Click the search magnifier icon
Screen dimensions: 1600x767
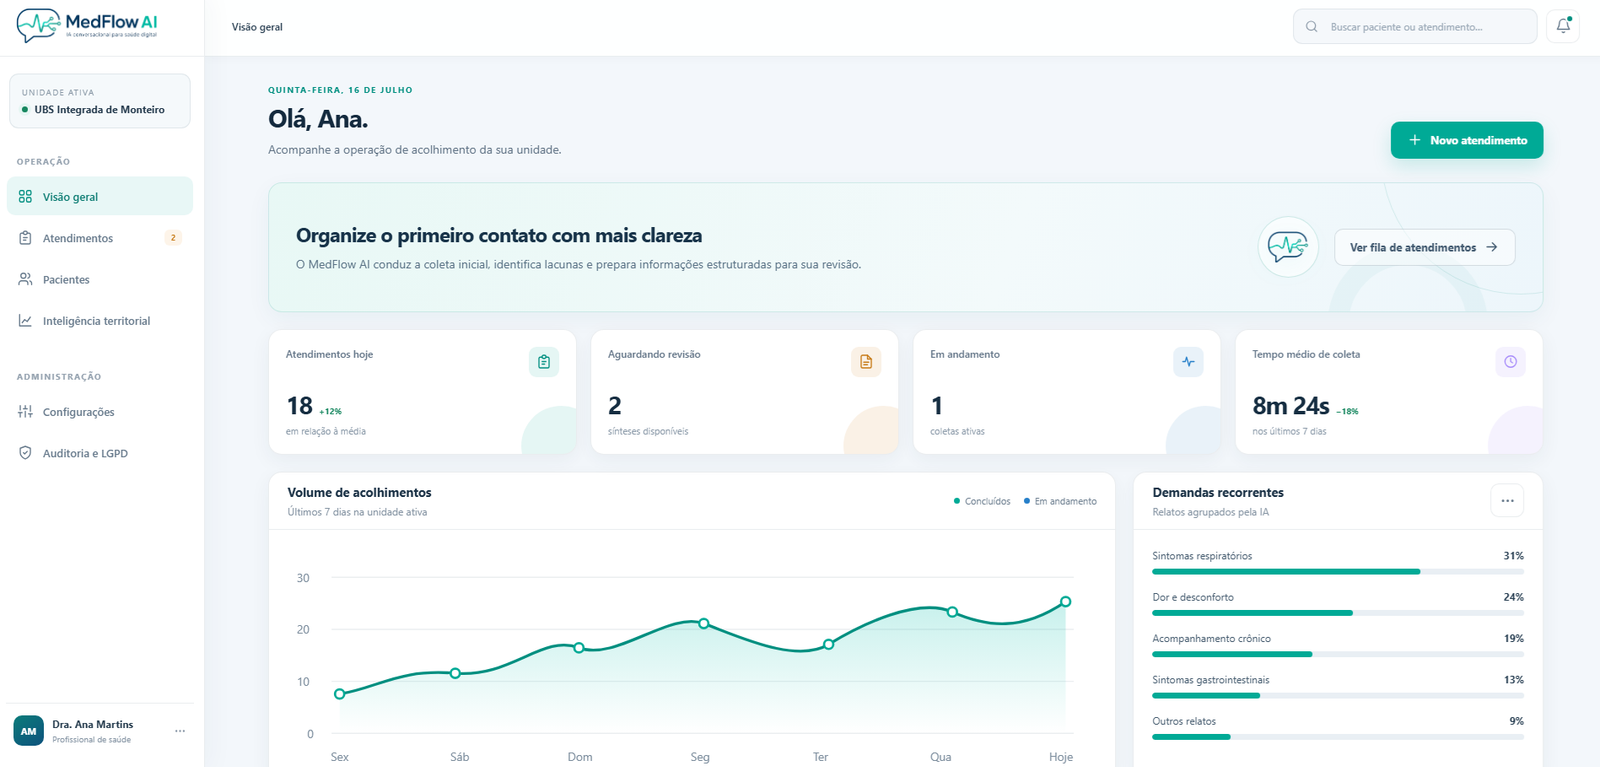(1311, 27)
